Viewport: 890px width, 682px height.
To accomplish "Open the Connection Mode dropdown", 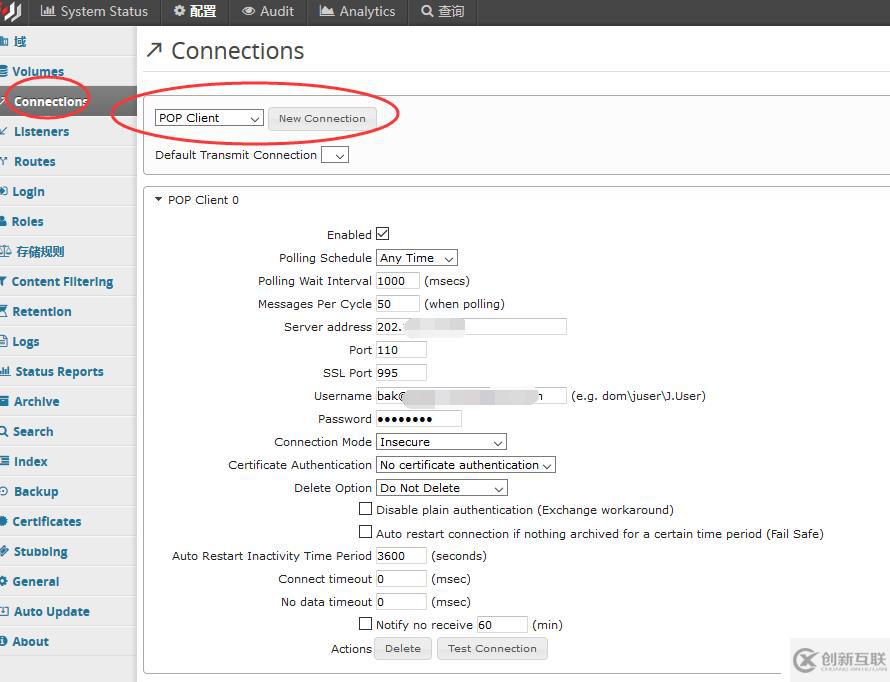I will (x=441, y=442).
